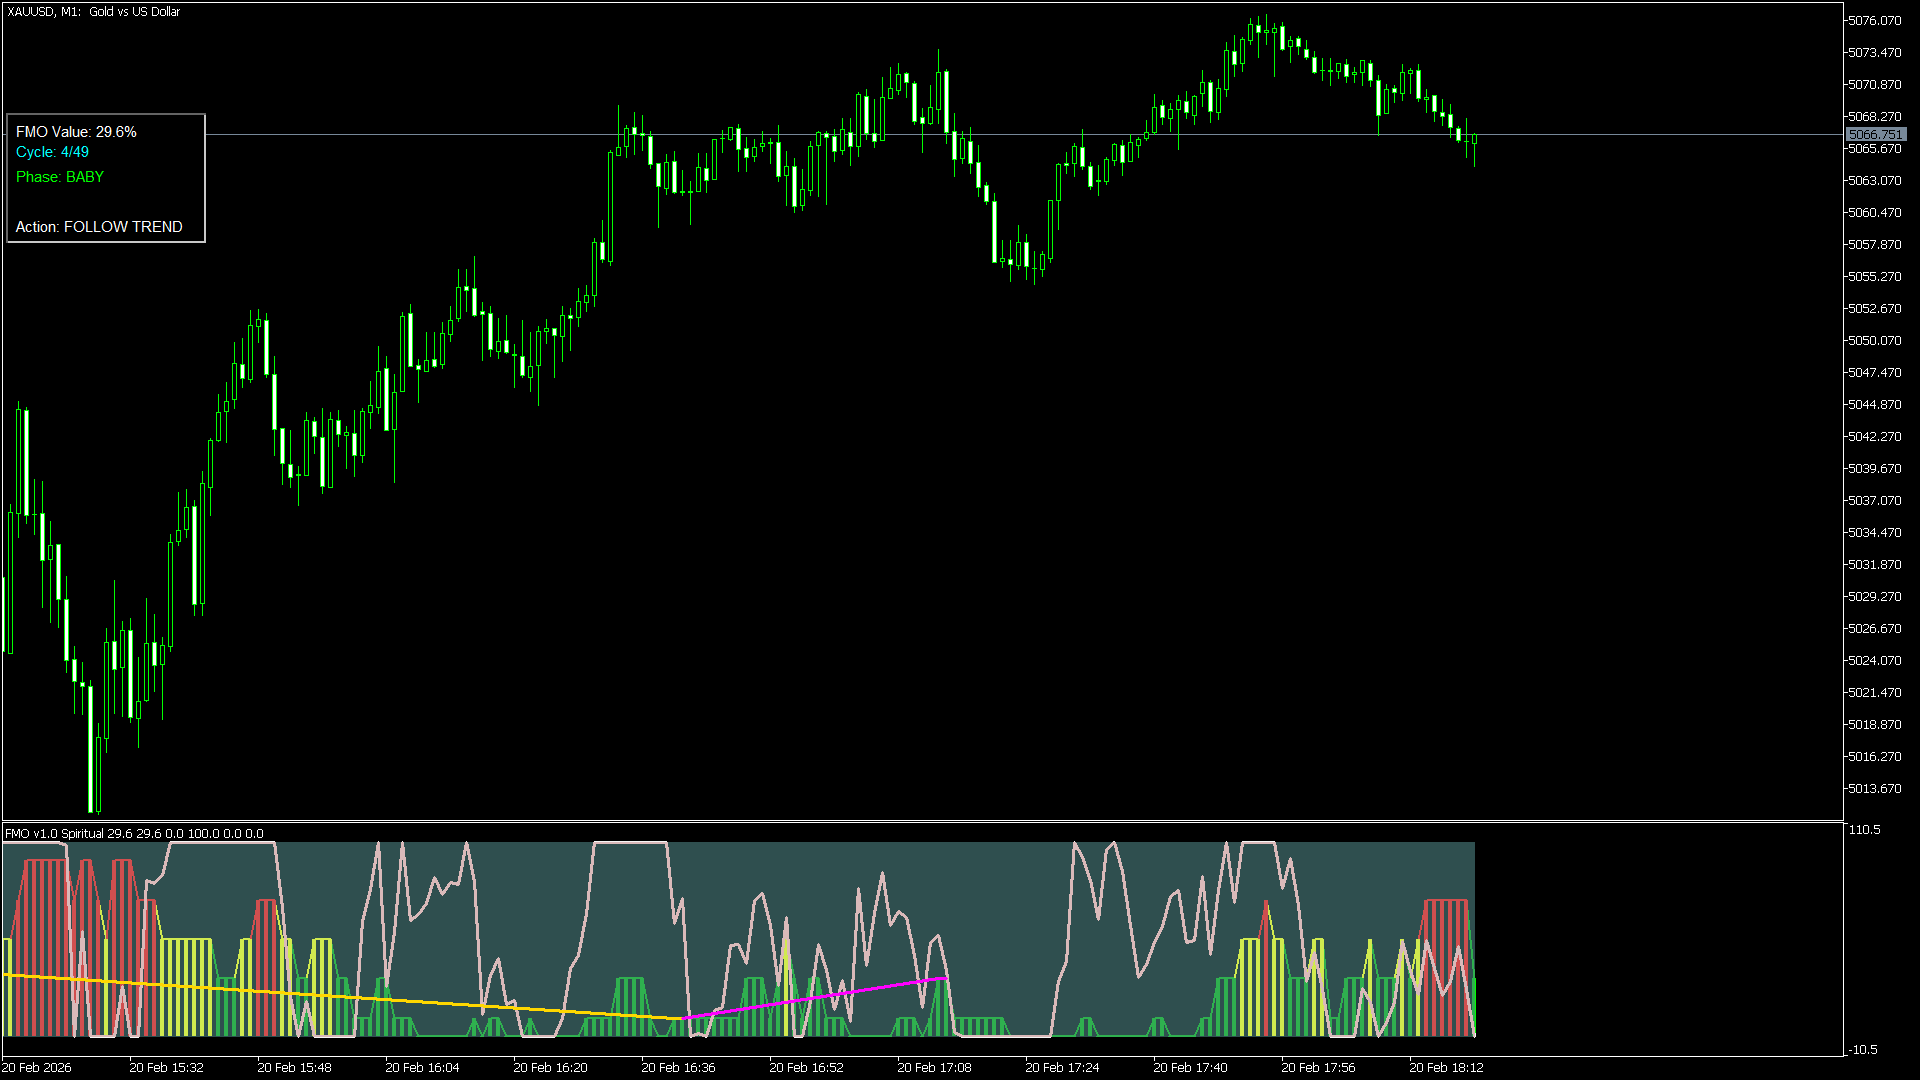Click the 110.5 indicator scale label
This screenshot has height=1080, width=1920.
coord(1865,830)
